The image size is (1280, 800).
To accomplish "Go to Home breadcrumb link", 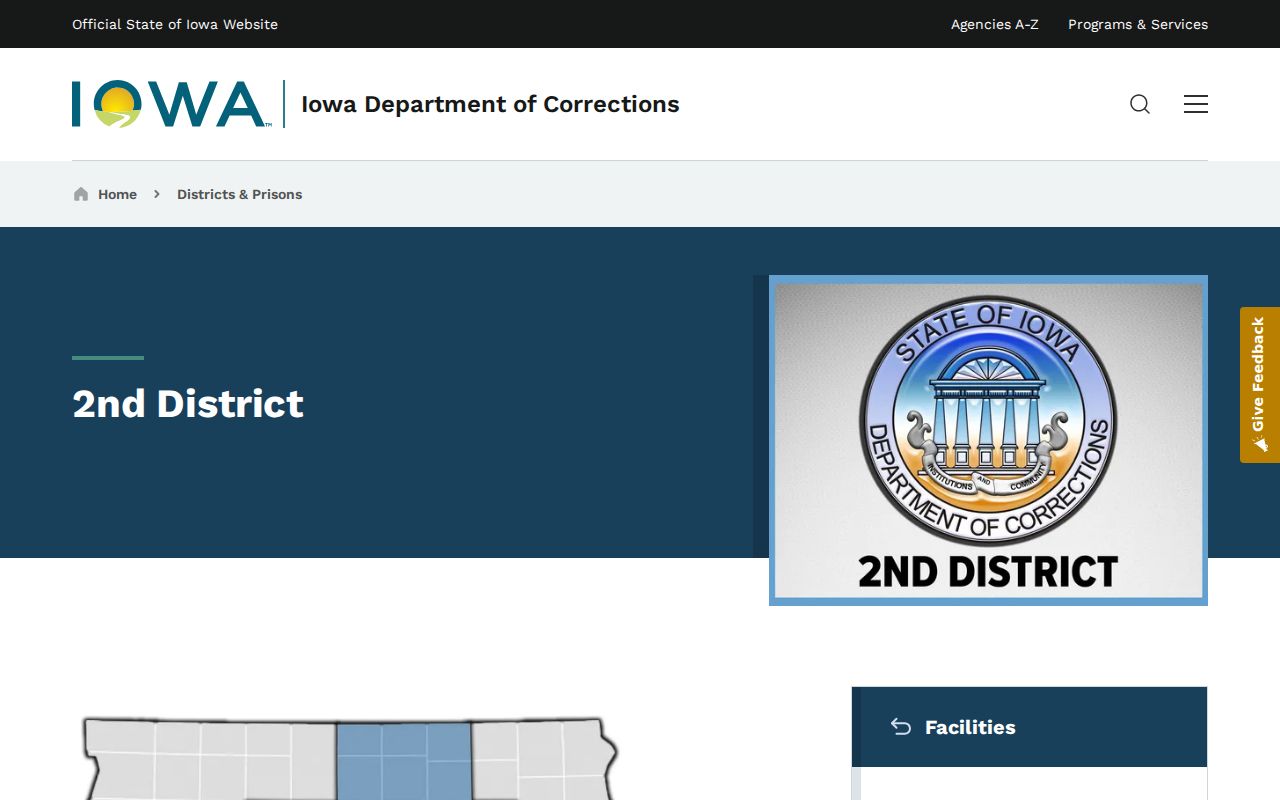I will (x=117, y=194).
